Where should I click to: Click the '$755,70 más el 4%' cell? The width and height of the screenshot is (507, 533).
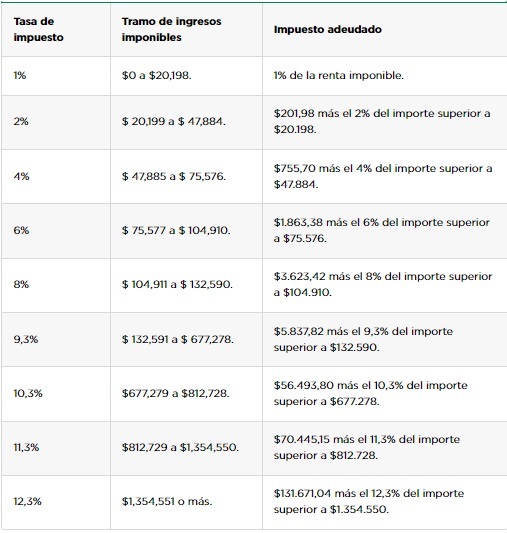(383, 176)
